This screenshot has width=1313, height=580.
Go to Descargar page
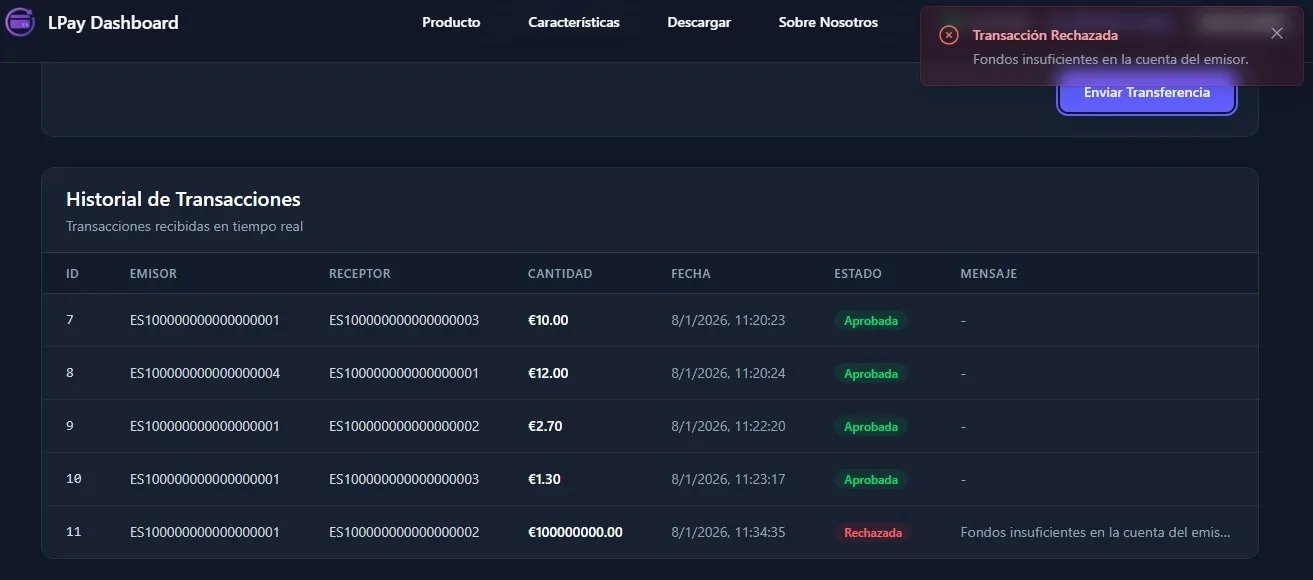pyautogui.click(x=699, y=22)
